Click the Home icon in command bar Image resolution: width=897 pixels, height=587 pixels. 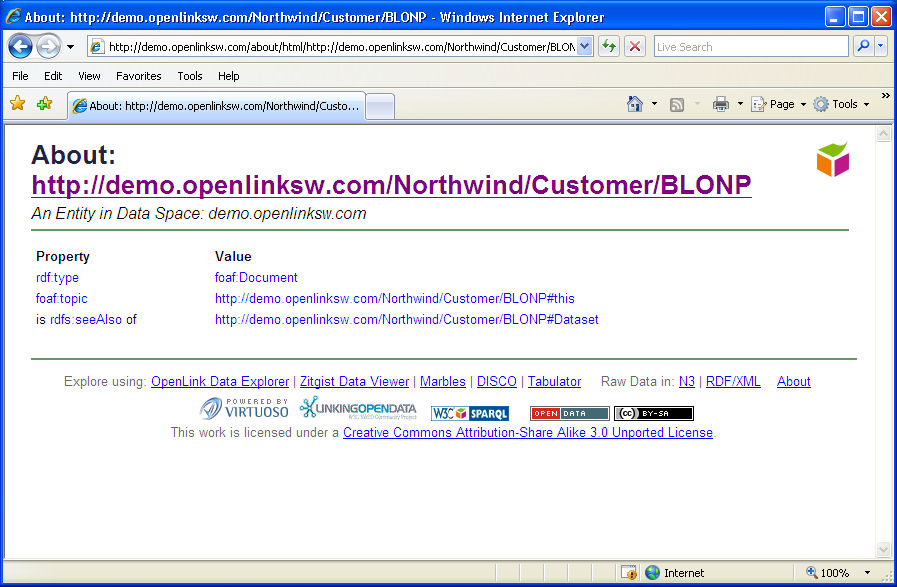[x=634, y=104]
